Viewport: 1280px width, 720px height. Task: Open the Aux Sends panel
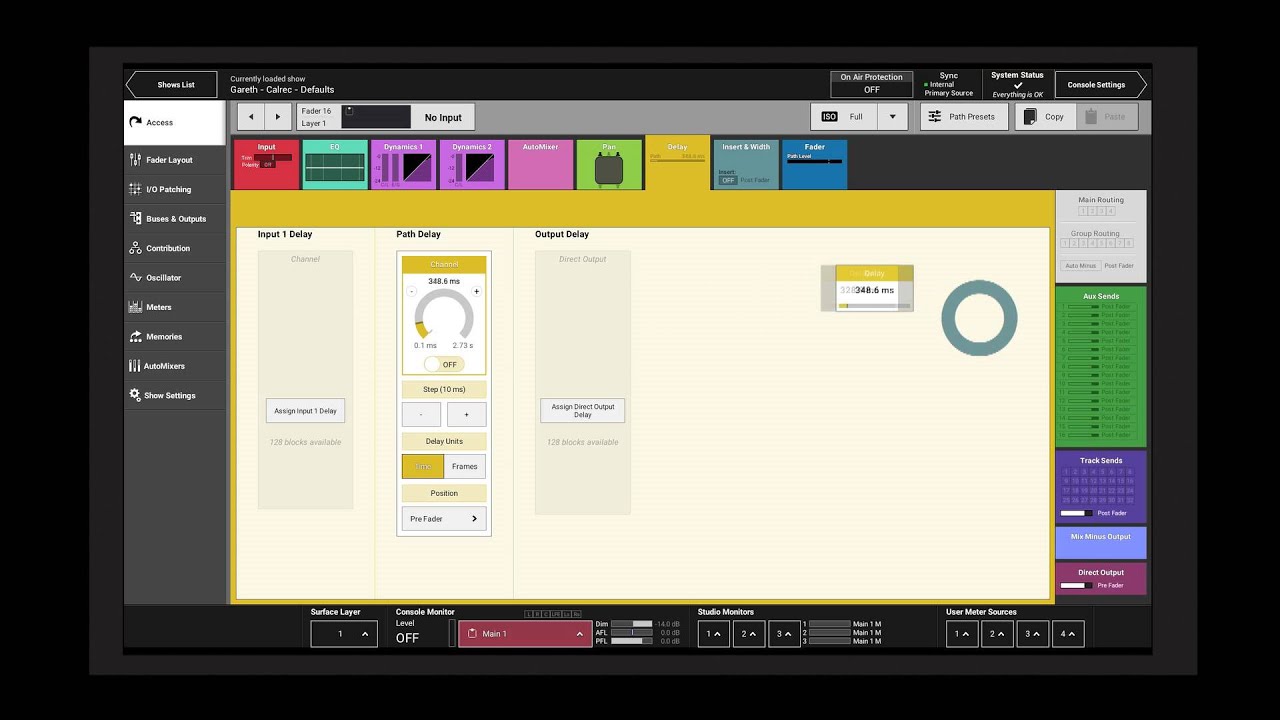[x=1101, y=366]
